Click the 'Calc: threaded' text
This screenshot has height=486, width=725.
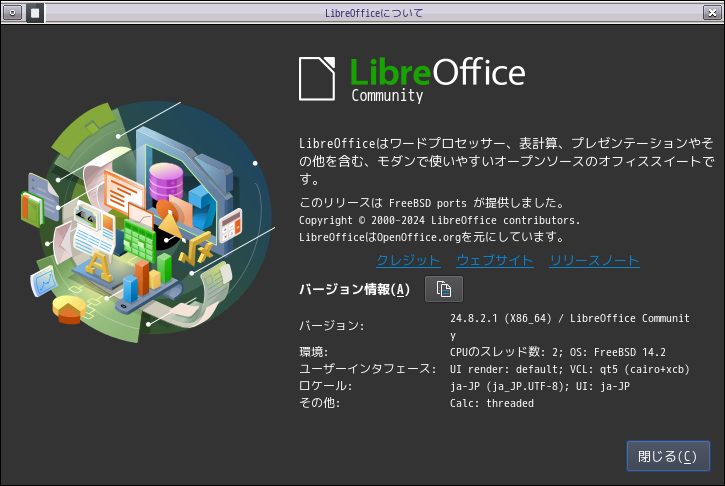(x=492, y=403)
